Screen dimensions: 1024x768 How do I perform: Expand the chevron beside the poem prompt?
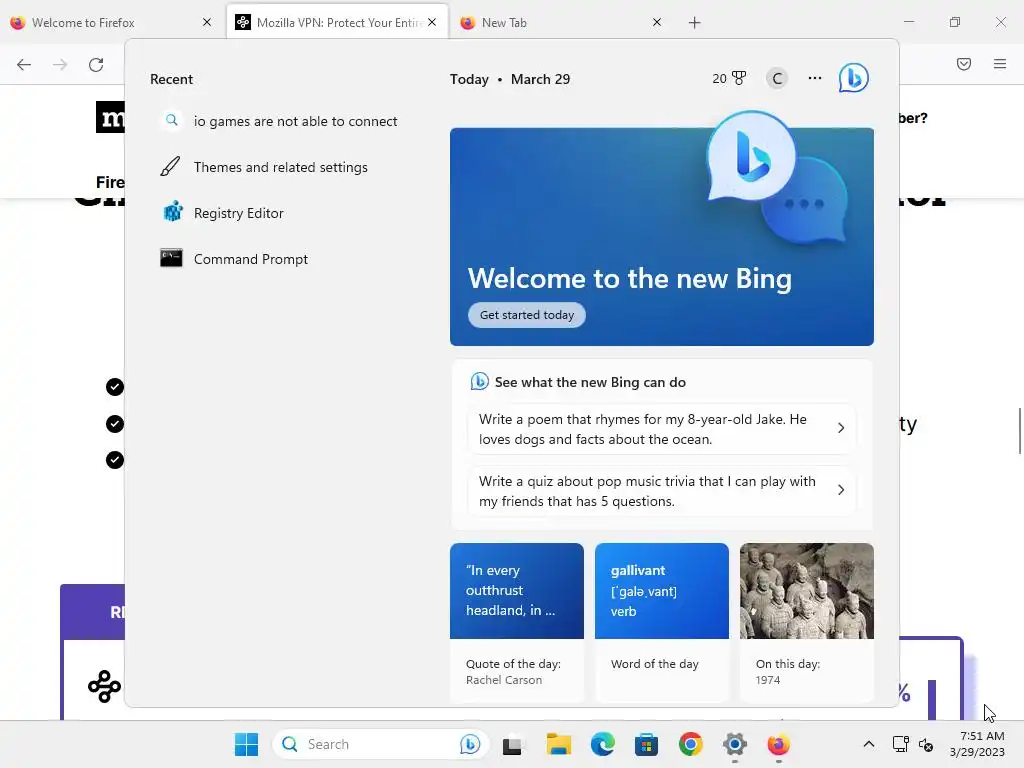coord(841,428)
